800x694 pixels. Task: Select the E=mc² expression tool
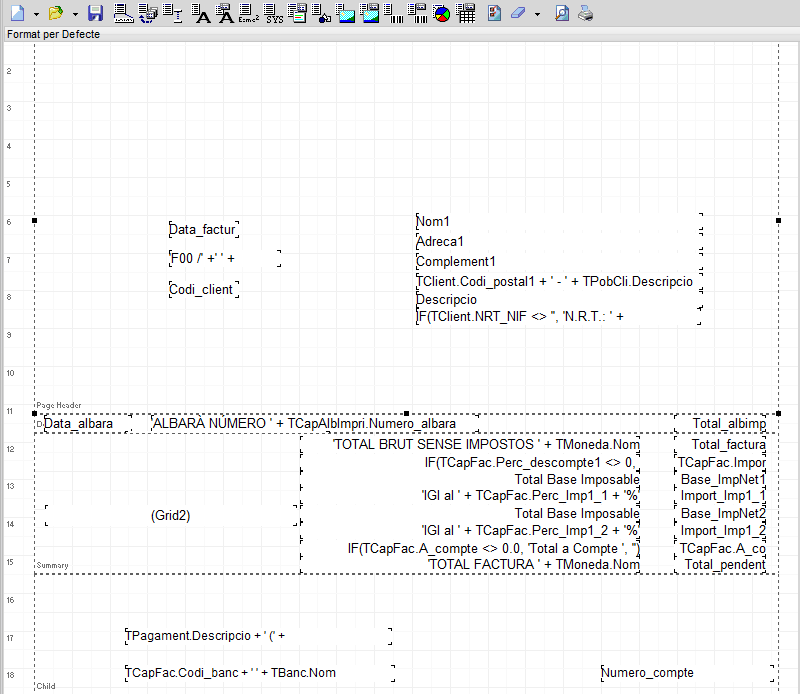249,13
